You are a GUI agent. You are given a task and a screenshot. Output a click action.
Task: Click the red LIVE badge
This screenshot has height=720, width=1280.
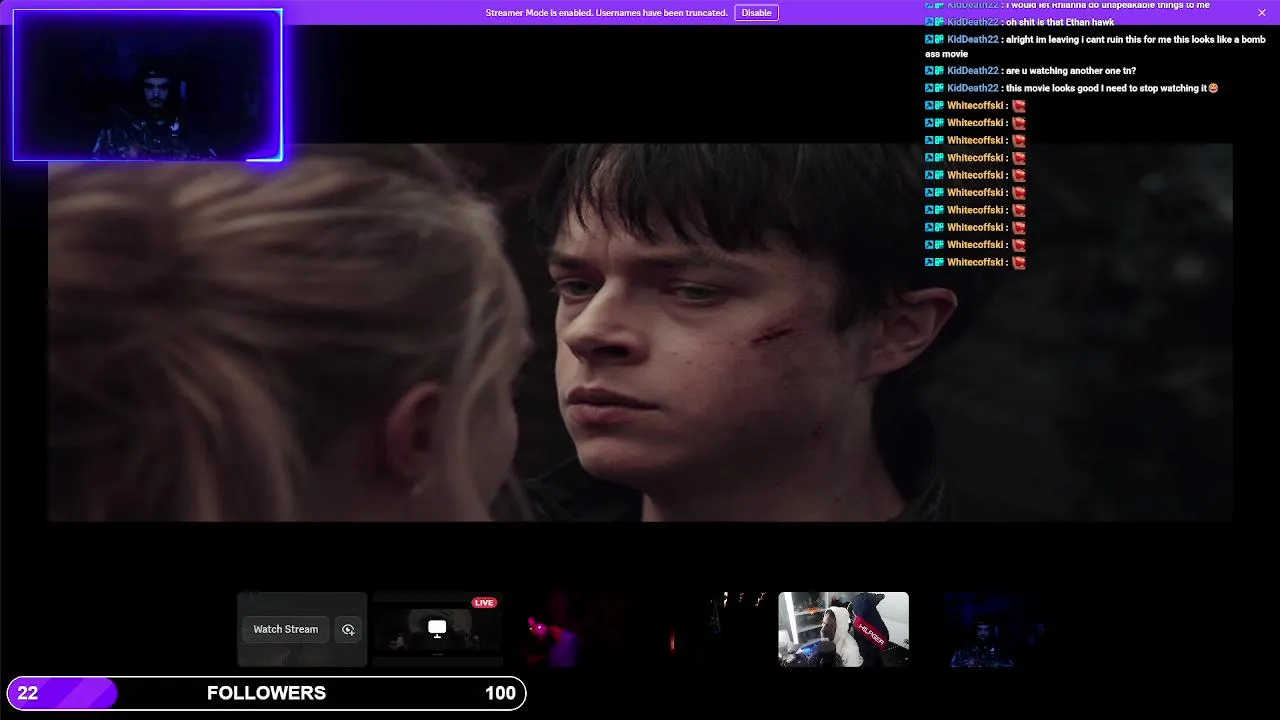pyautogui.click(x=484, y=603)
